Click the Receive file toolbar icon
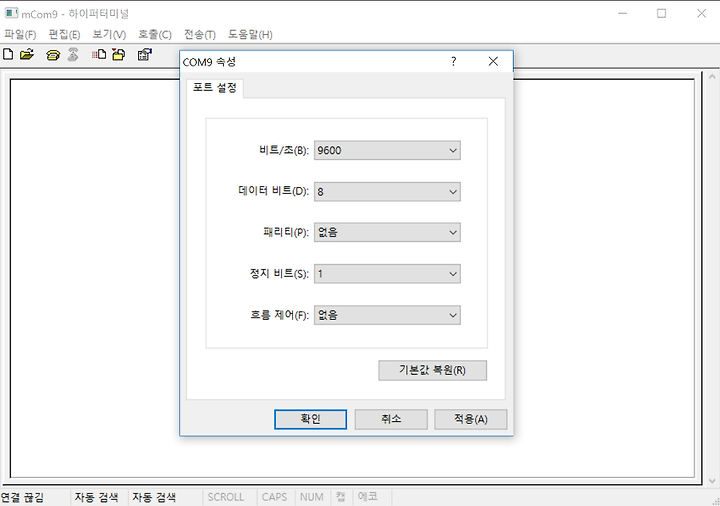Viewport: 720px width, 506px height. click(118, 55)
